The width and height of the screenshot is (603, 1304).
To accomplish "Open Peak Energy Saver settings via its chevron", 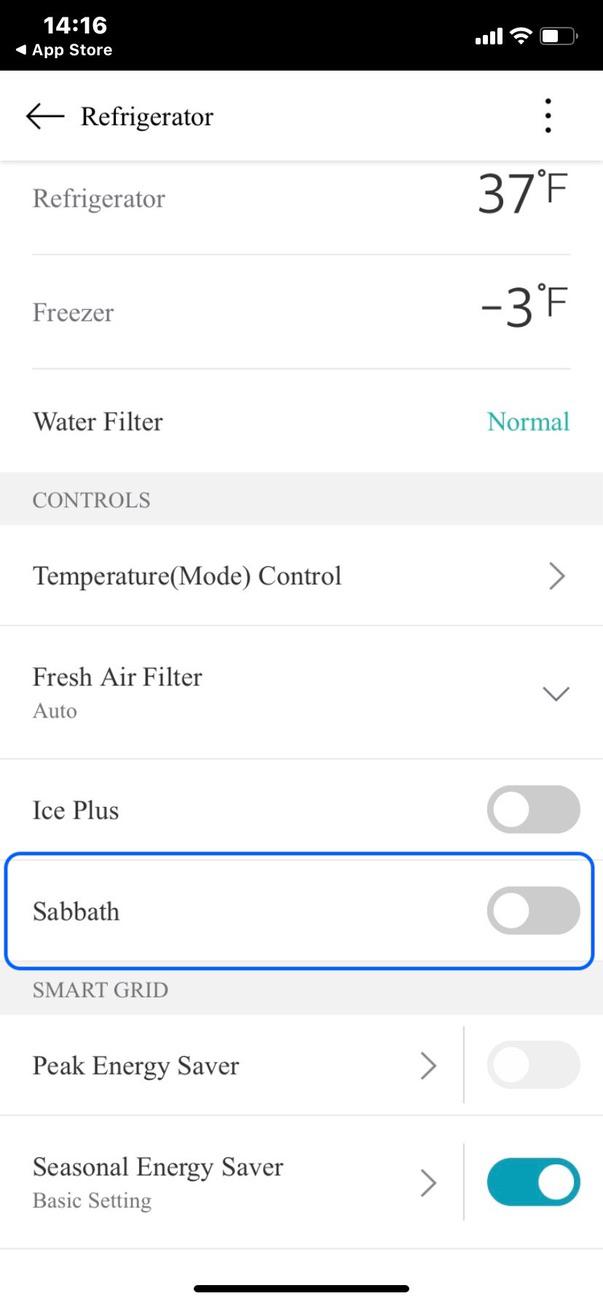I will pos(429,1065).
